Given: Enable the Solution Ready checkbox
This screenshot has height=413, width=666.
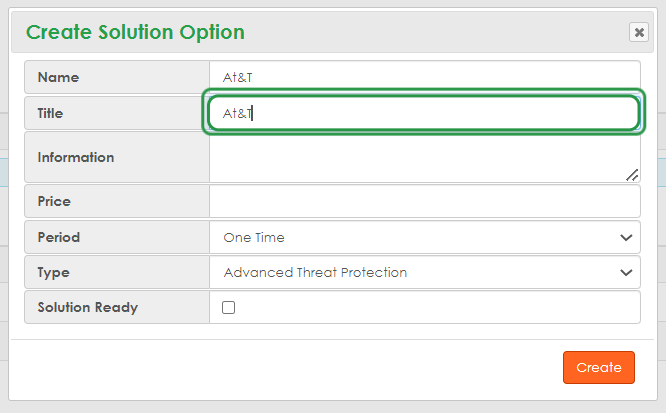Looking at the screenshot, I should (228, 308).
